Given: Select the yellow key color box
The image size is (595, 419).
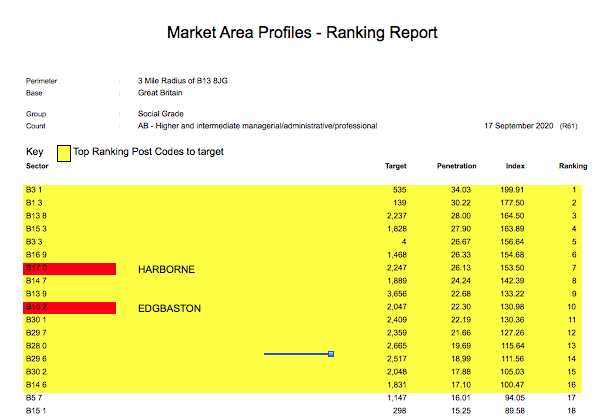Looking at the screenshot, I should click(64, 153).
